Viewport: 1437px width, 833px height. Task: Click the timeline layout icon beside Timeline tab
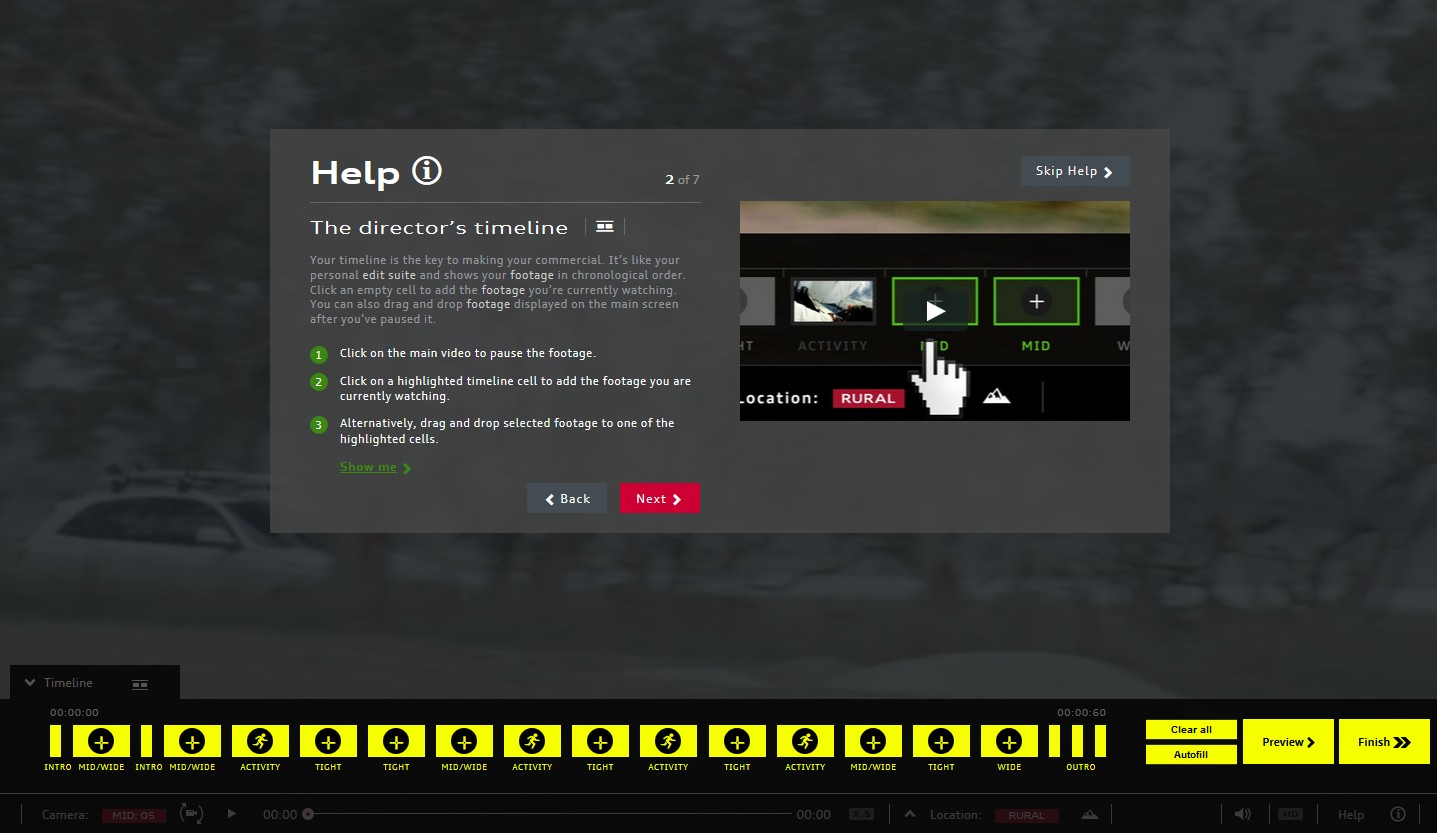[140, 684]
